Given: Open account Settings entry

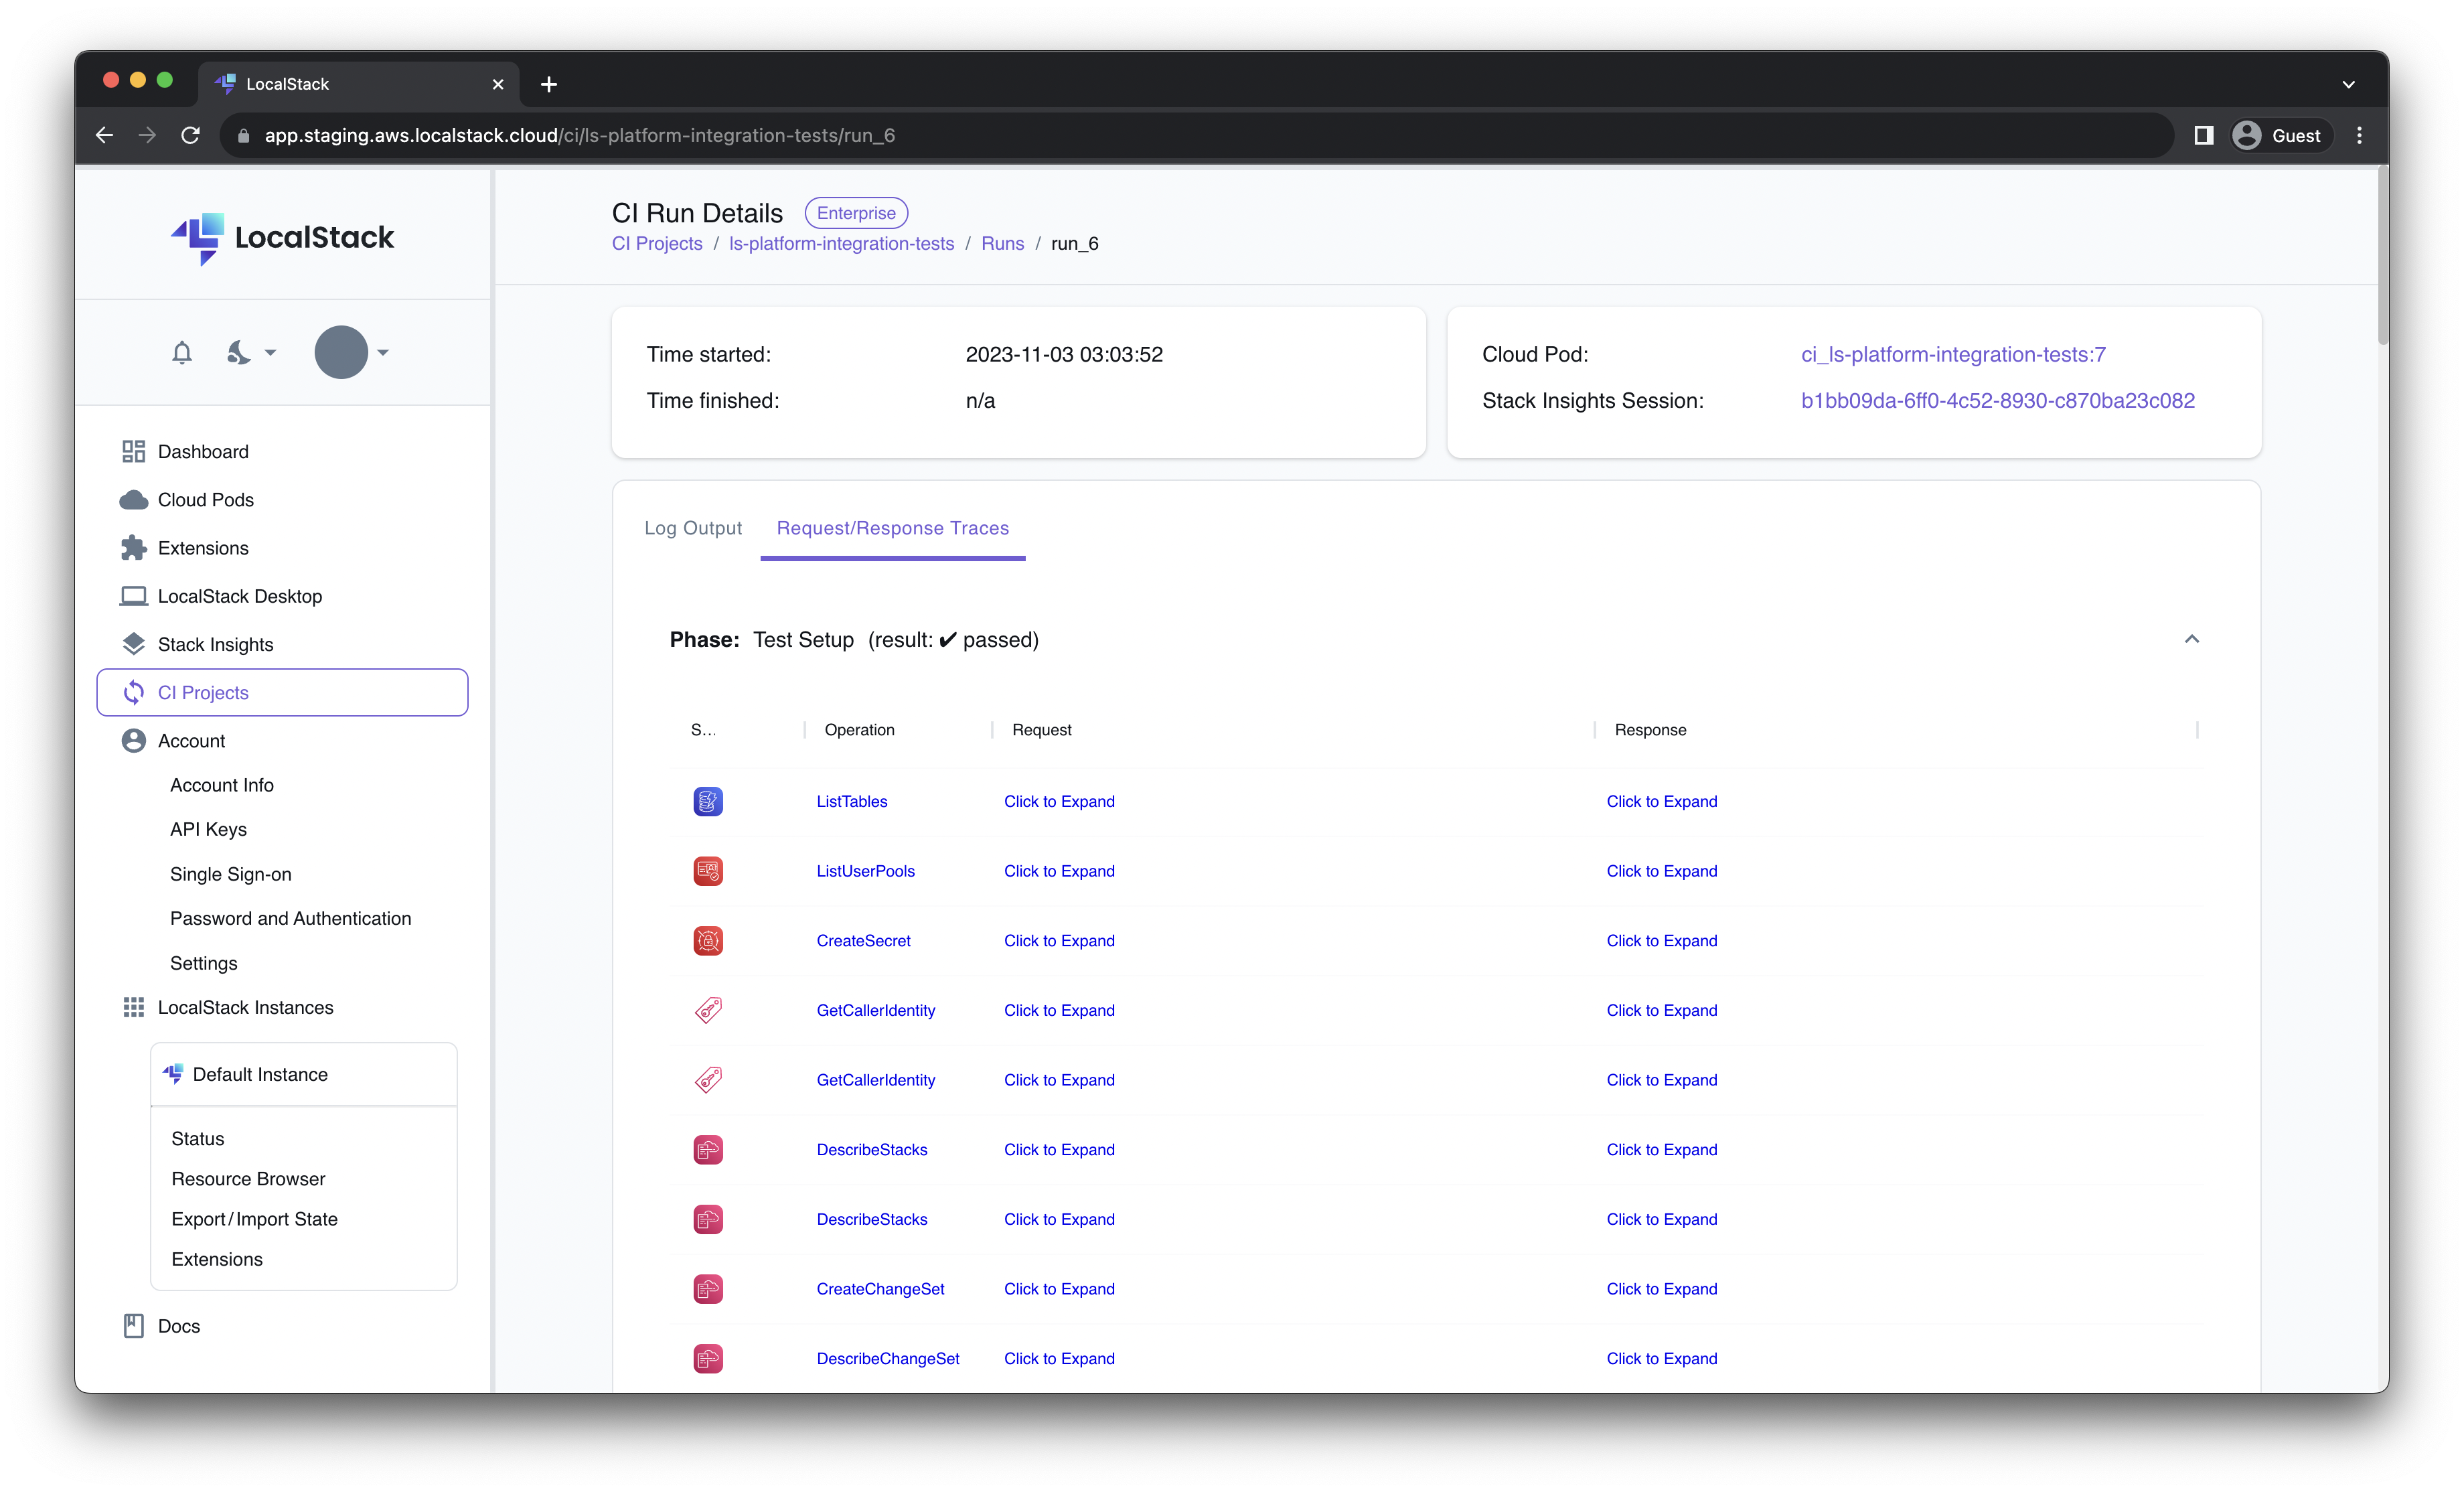Looking at the screenshot, I should point(203,963).
